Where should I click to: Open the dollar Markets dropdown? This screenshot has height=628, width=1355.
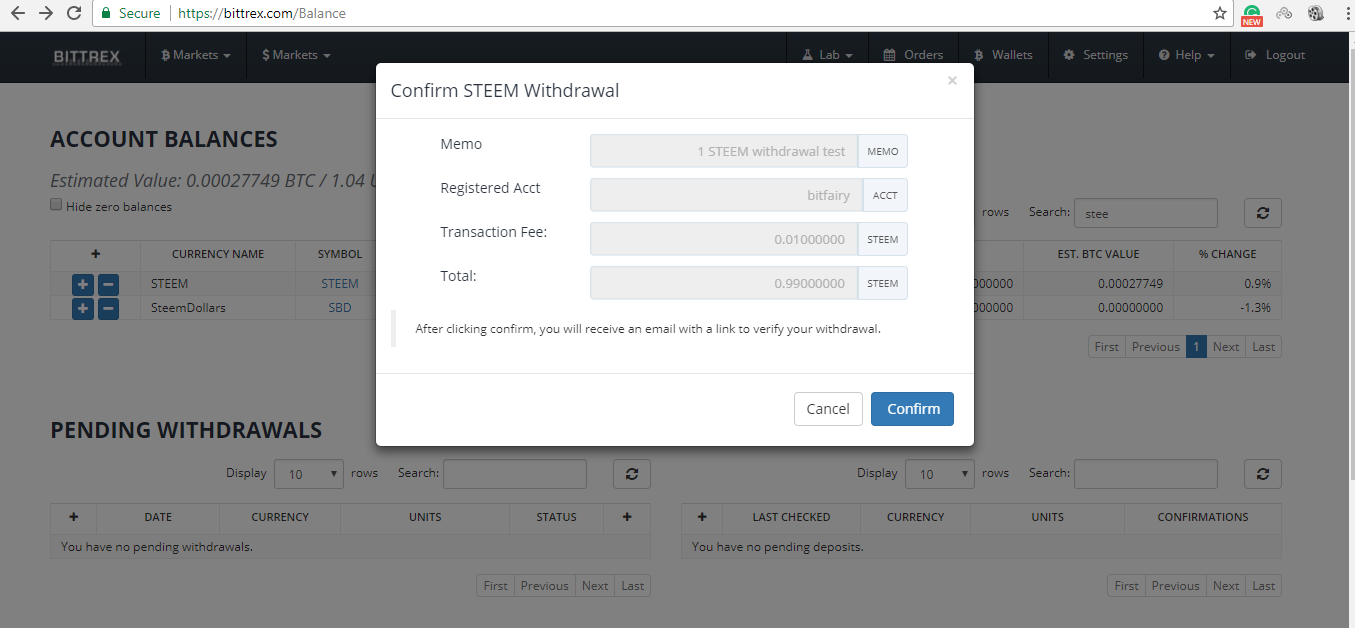296,55
